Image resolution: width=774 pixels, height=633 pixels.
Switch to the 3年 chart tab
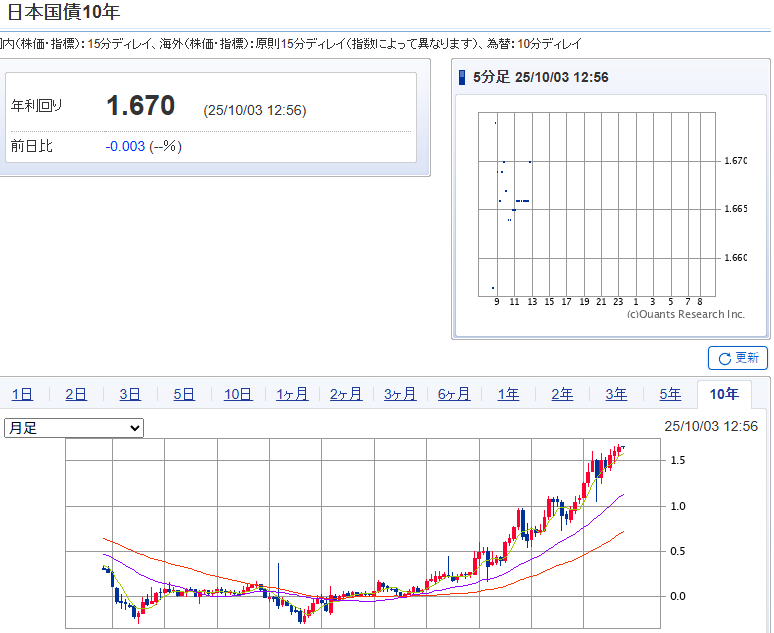616,394
